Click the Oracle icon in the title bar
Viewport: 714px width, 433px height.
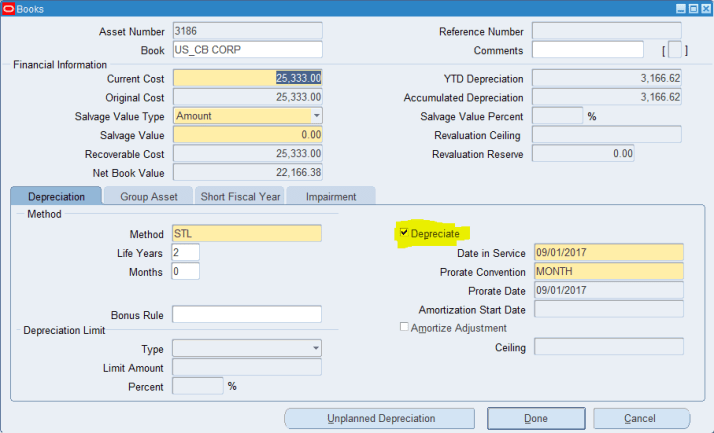click(9, 8)
